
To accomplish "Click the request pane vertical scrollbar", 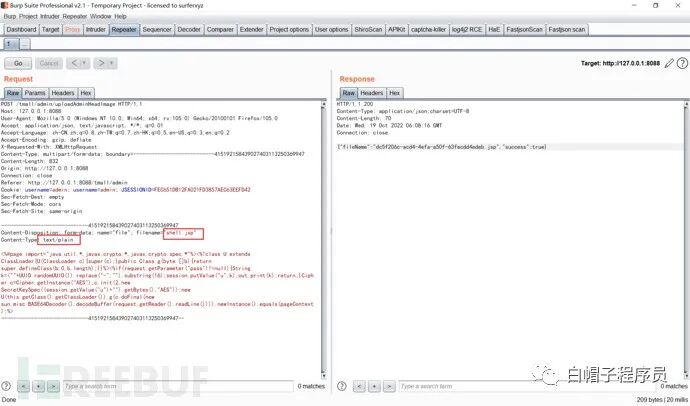I will (324, 240).
